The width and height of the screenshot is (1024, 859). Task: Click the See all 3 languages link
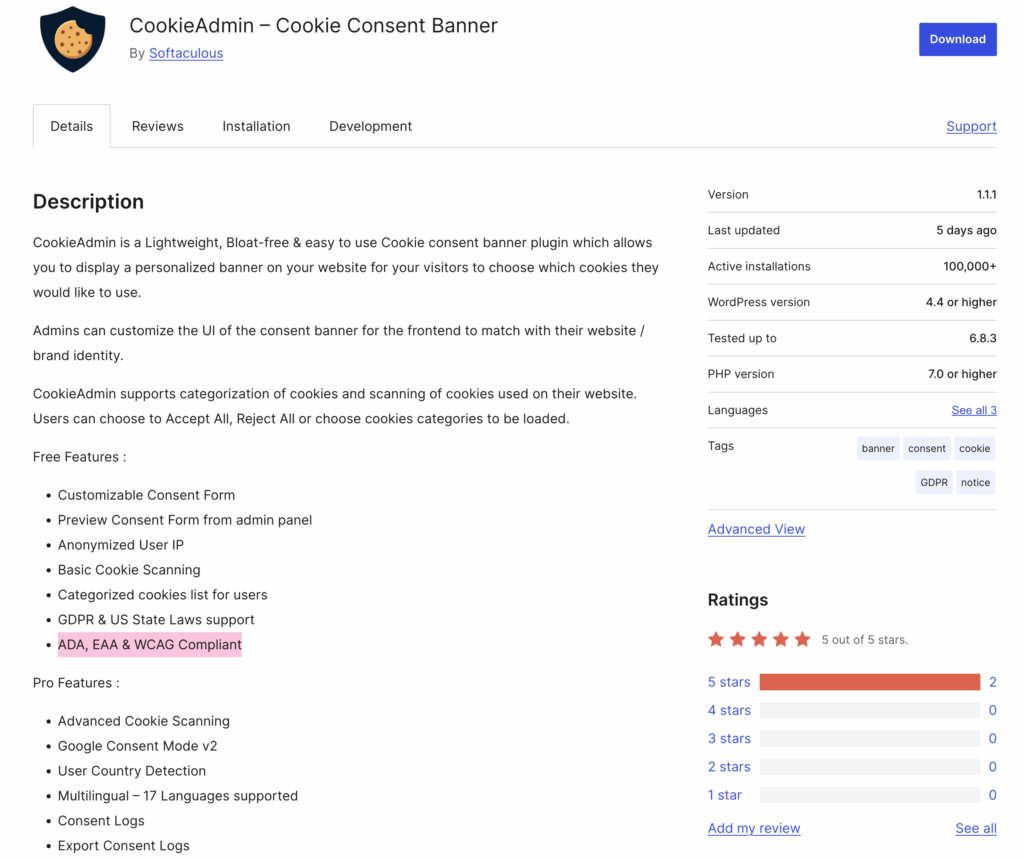coord(973,410)
